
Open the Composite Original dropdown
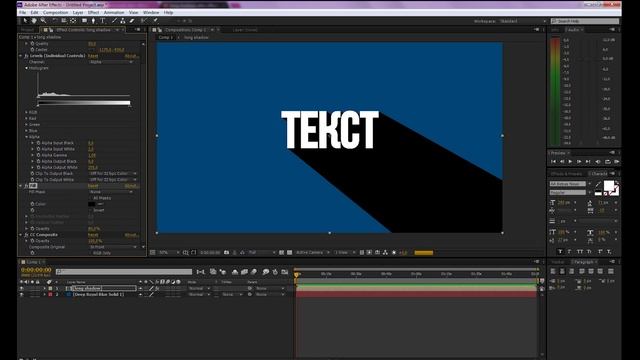(113, 247)
